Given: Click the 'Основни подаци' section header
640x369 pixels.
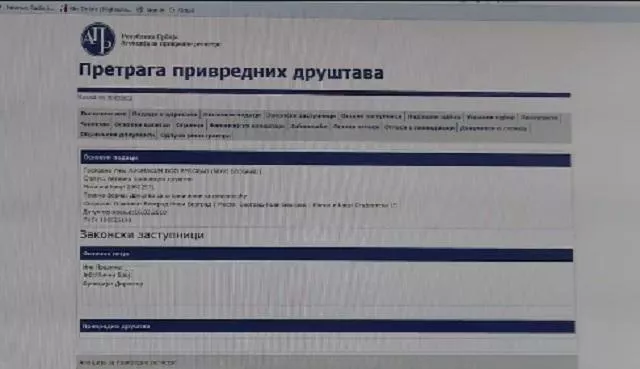Looking at the screenshot, I should [x=325, y=158].
